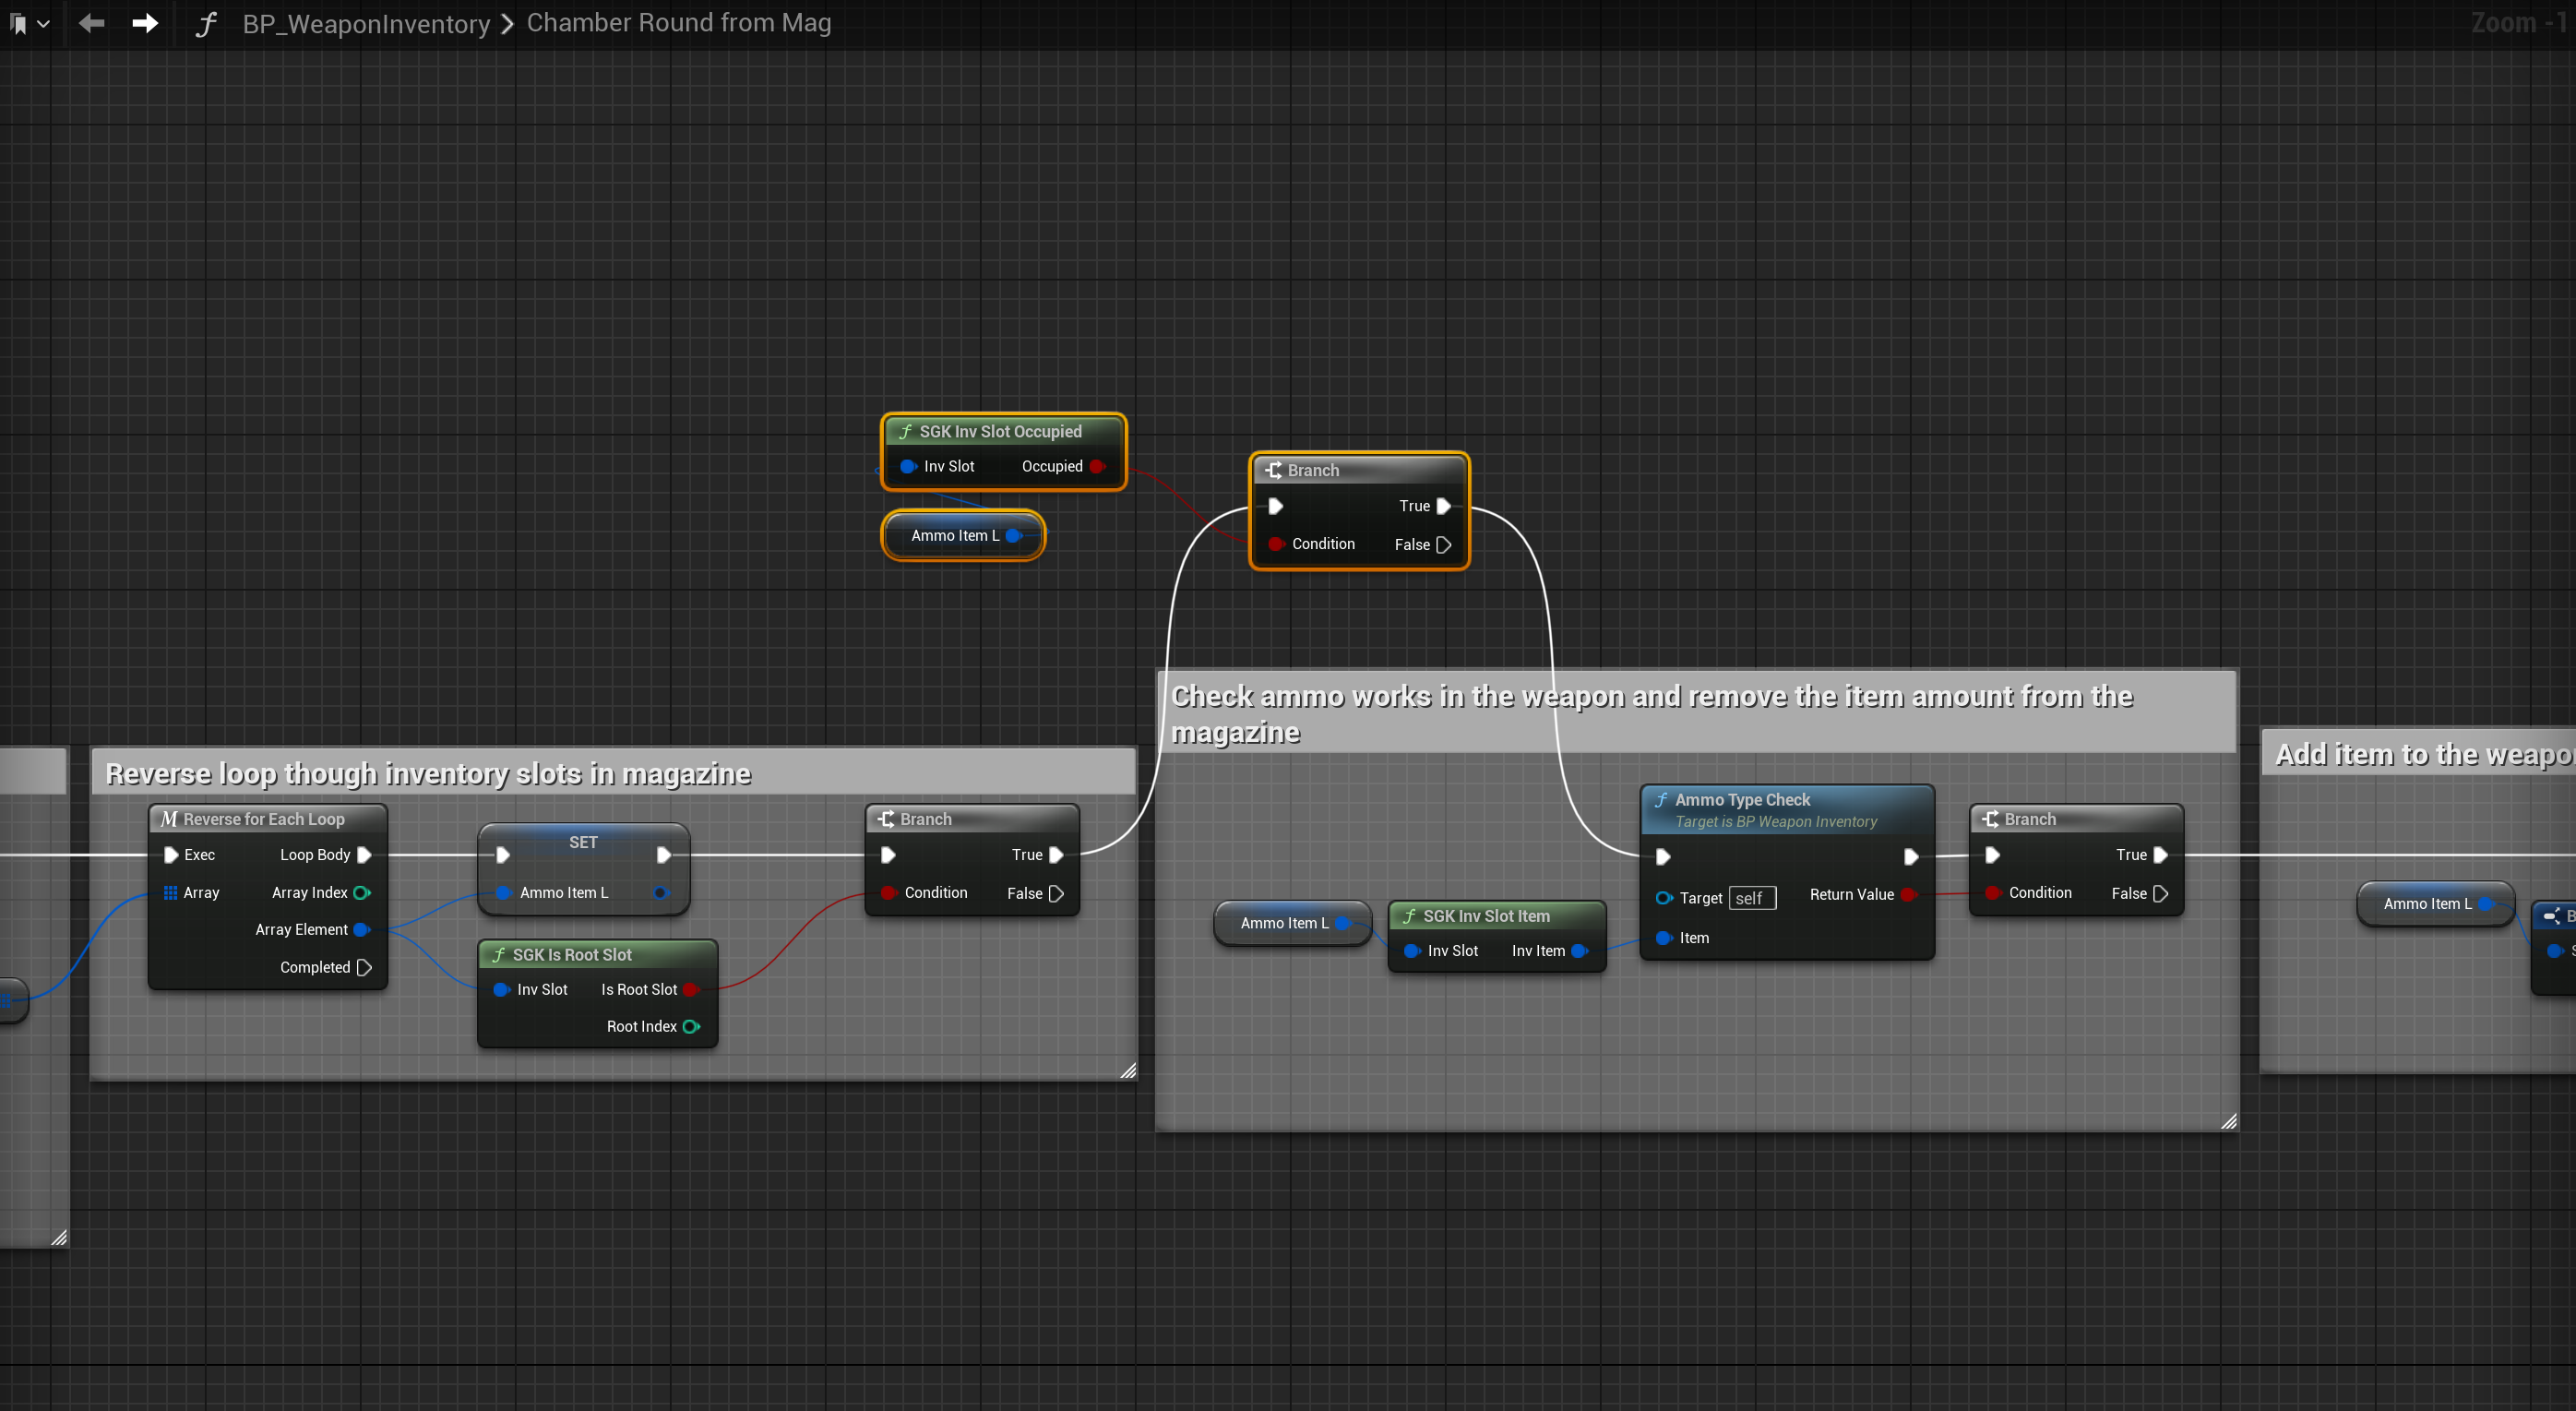Viewport: 2576px width, 1411px height.
Task: Click the Root Index output pin
Action: (x=691, y=1026)
